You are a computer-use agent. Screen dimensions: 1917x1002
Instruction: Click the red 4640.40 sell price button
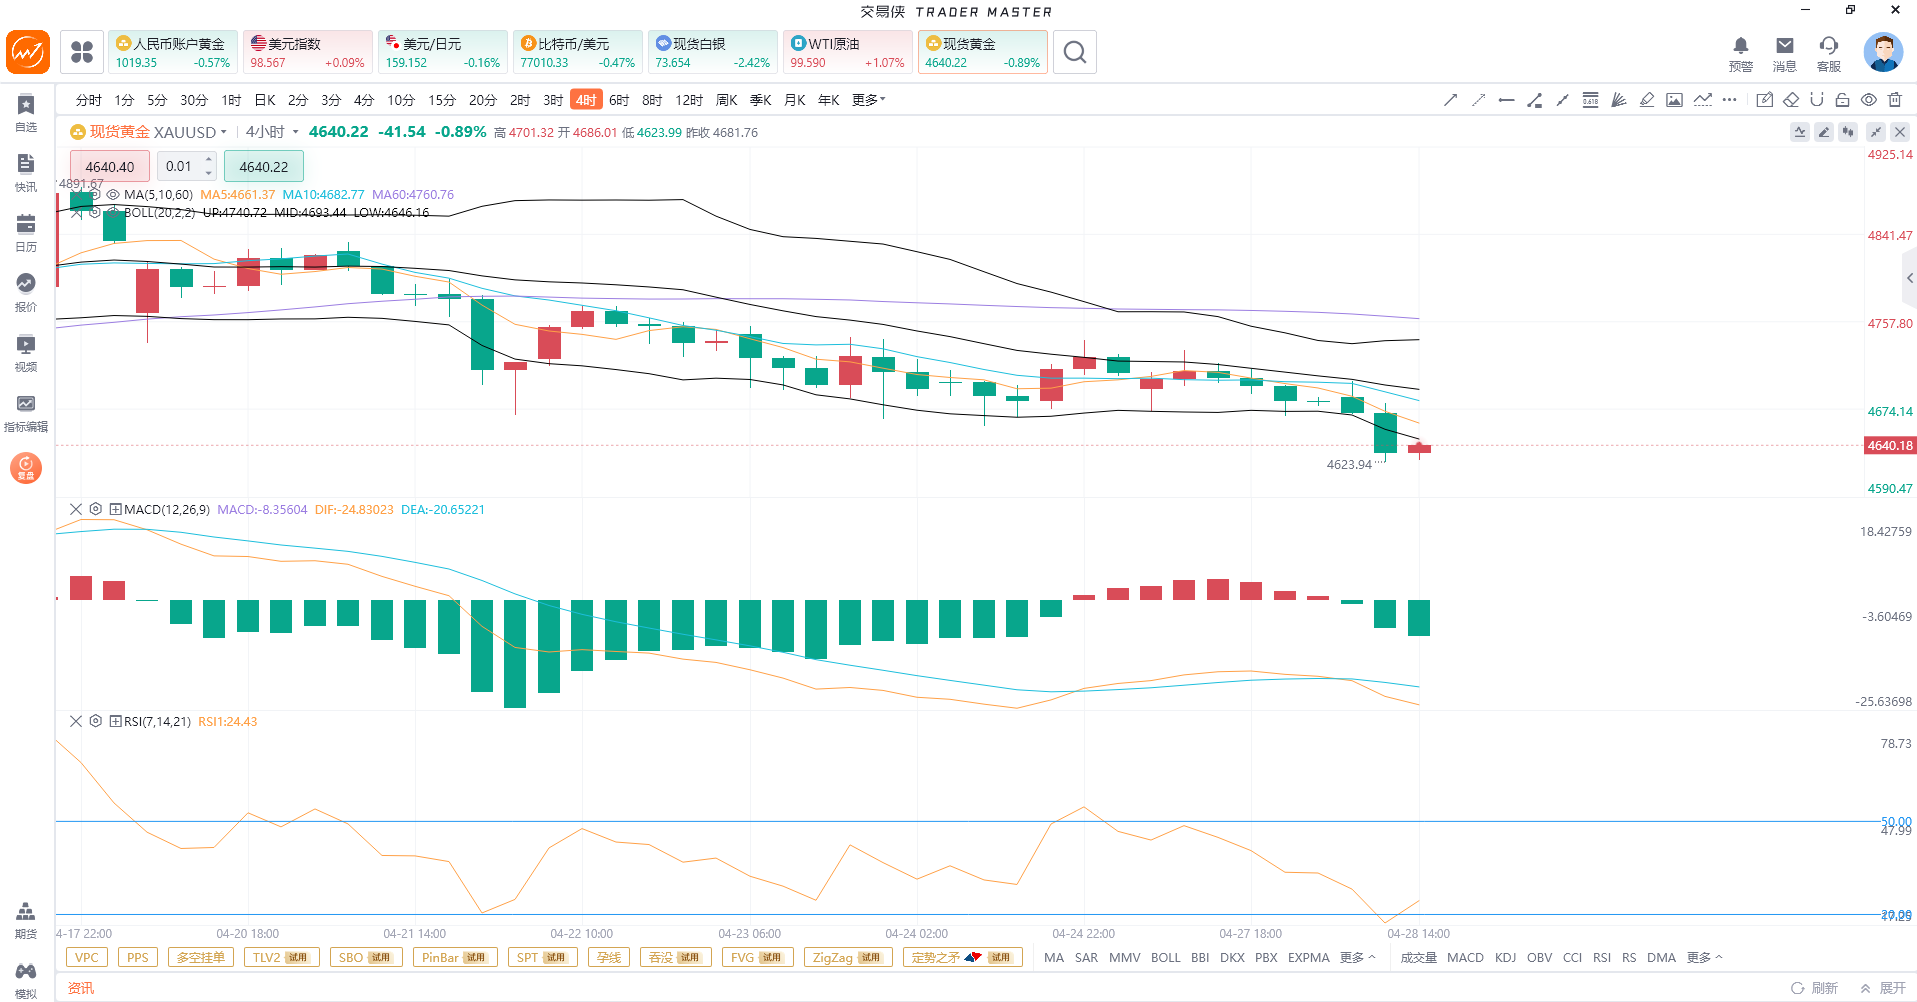tap(109, 167)
